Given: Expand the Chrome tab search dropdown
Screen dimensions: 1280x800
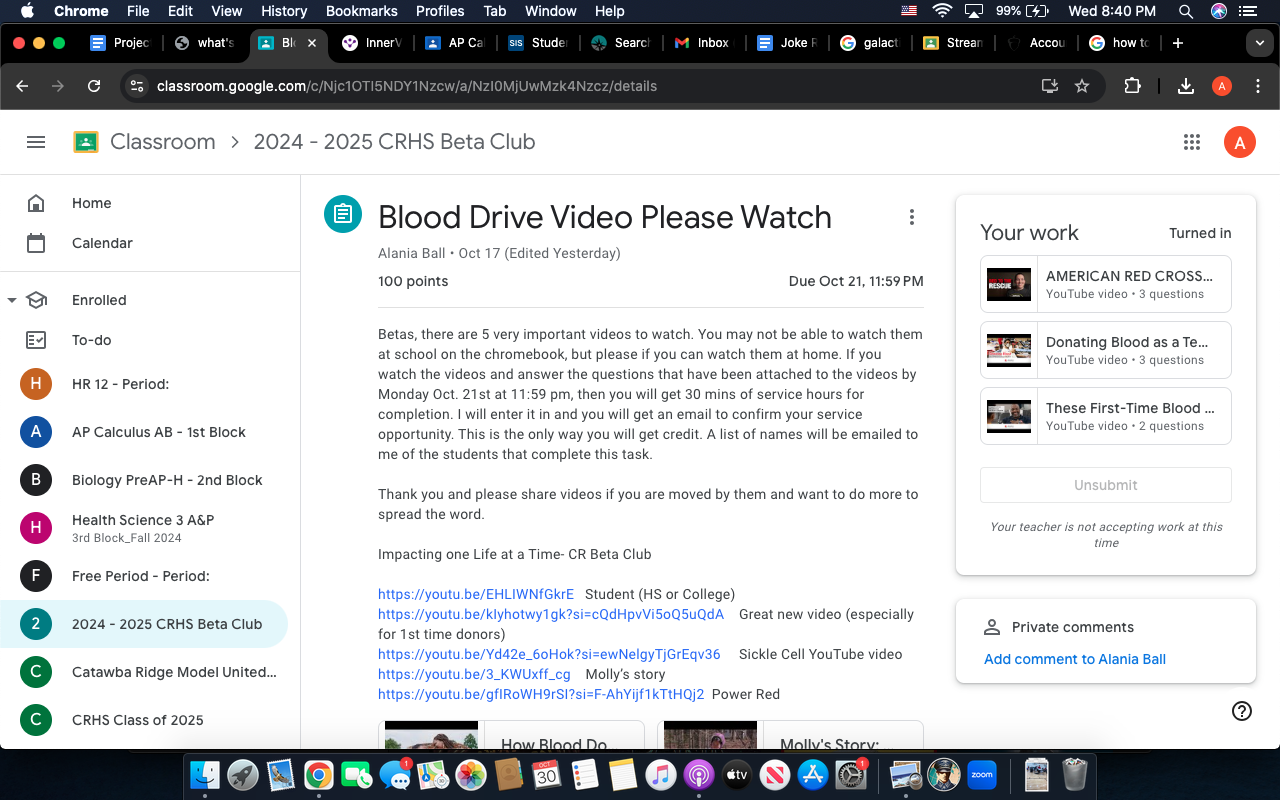Looking at the screenshot, I should (1258, 43).
